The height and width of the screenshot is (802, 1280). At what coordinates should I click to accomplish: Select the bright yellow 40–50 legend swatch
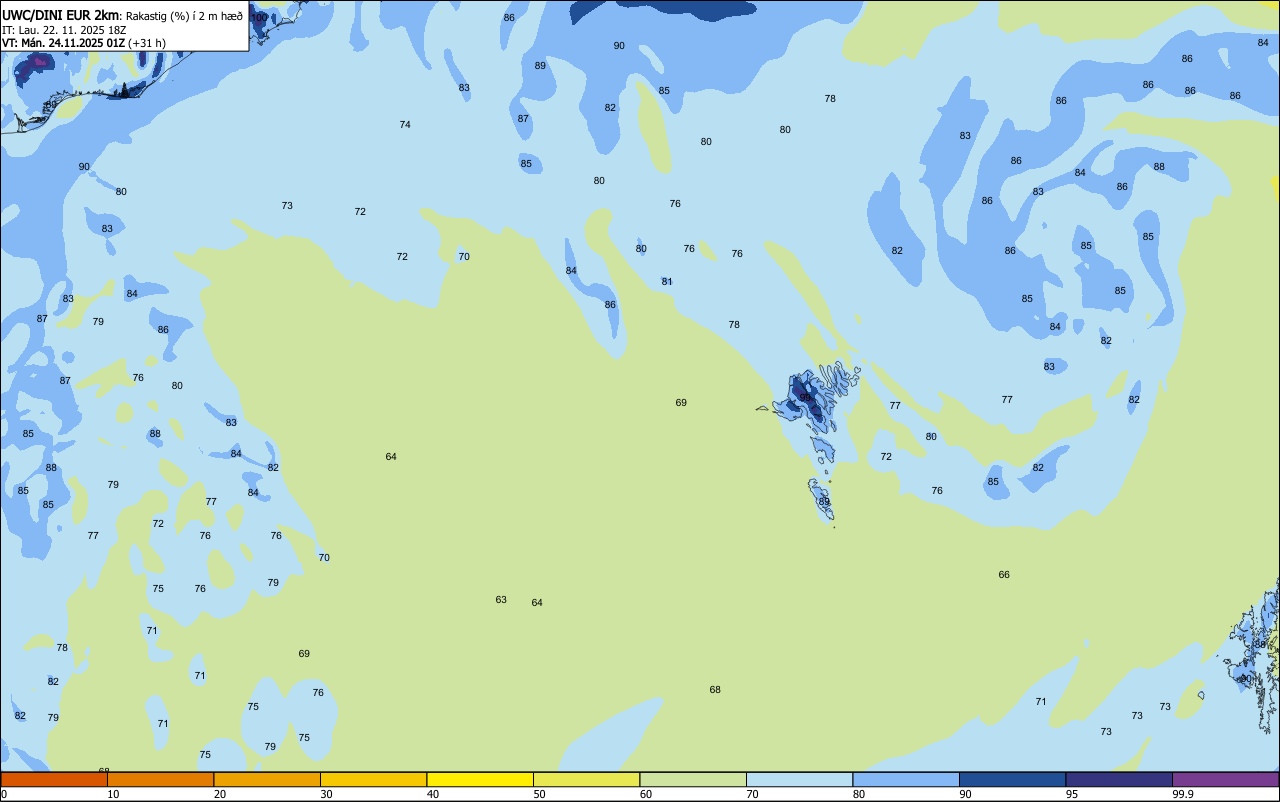tap(480, 779)
